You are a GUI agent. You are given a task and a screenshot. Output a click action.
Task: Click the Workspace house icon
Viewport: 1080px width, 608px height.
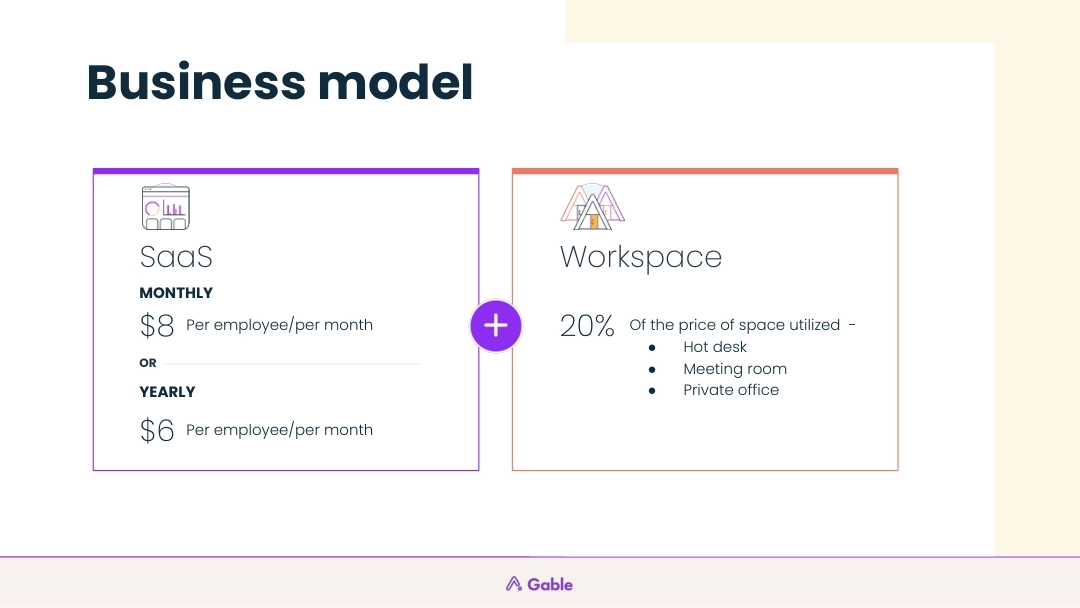[592, 207]
